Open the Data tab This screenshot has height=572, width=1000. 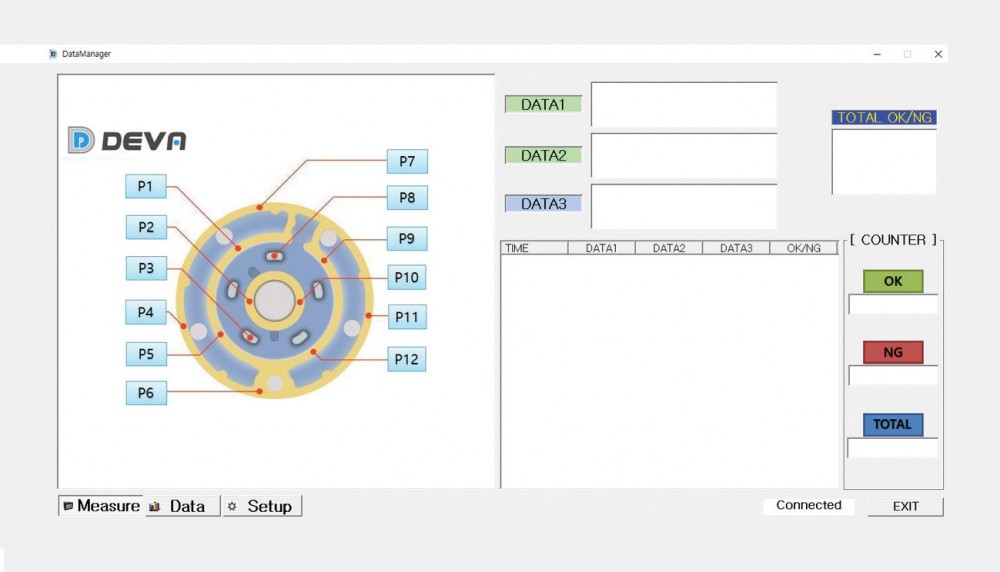182,506
